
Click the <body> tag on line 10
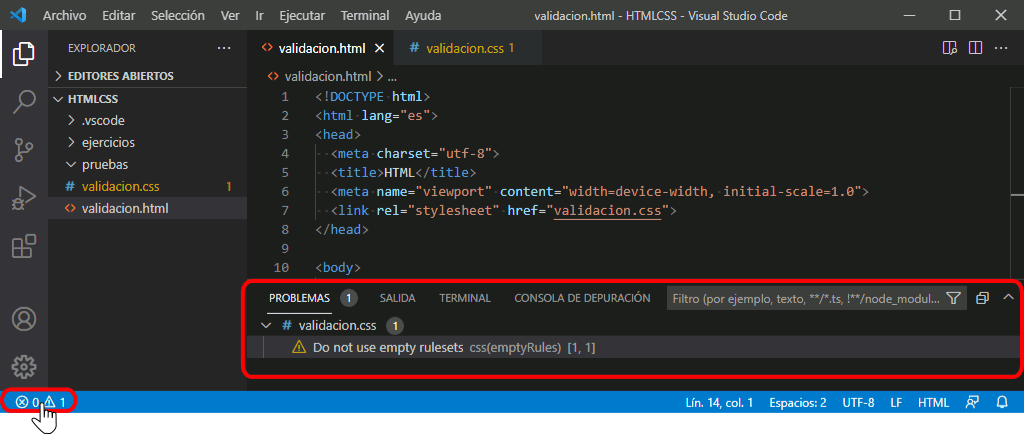(338, 268)
